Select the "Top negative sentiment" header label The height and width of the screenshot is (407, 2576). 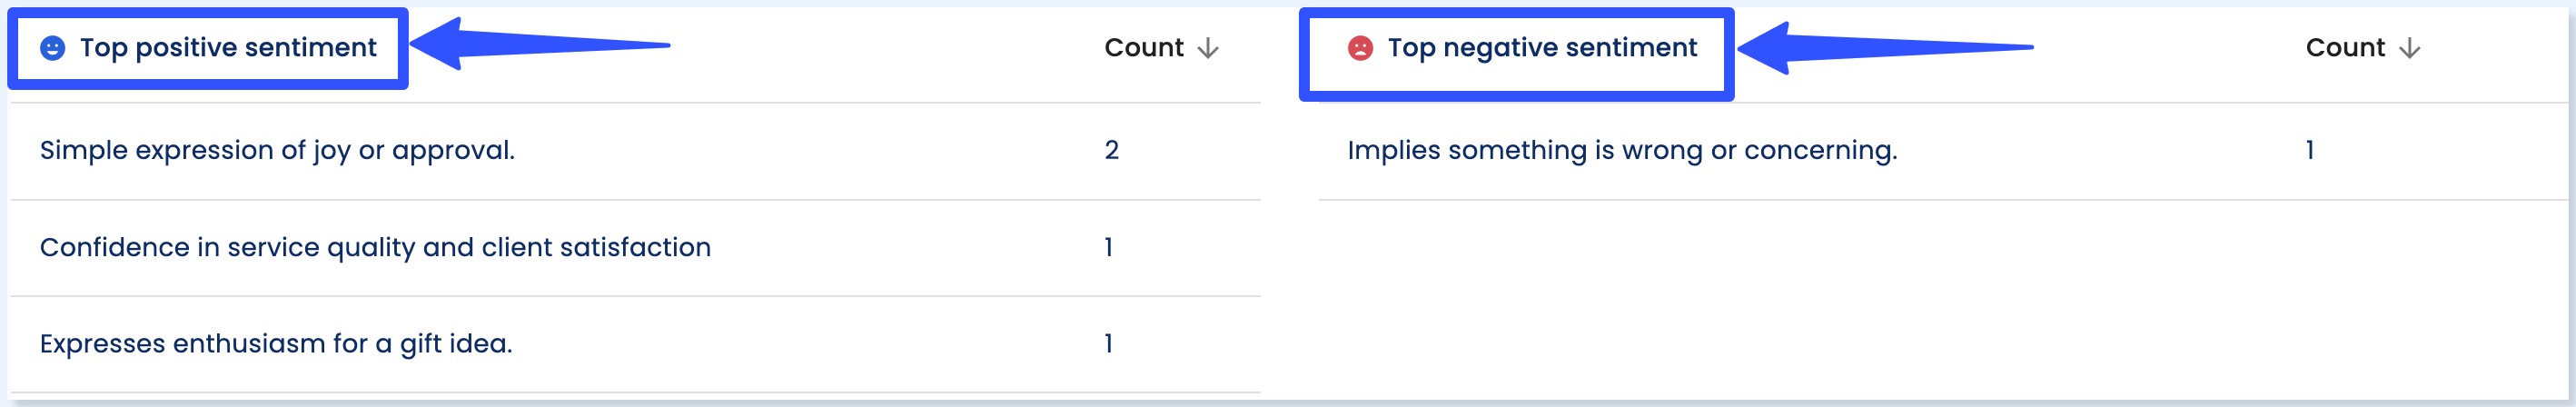1541,48
